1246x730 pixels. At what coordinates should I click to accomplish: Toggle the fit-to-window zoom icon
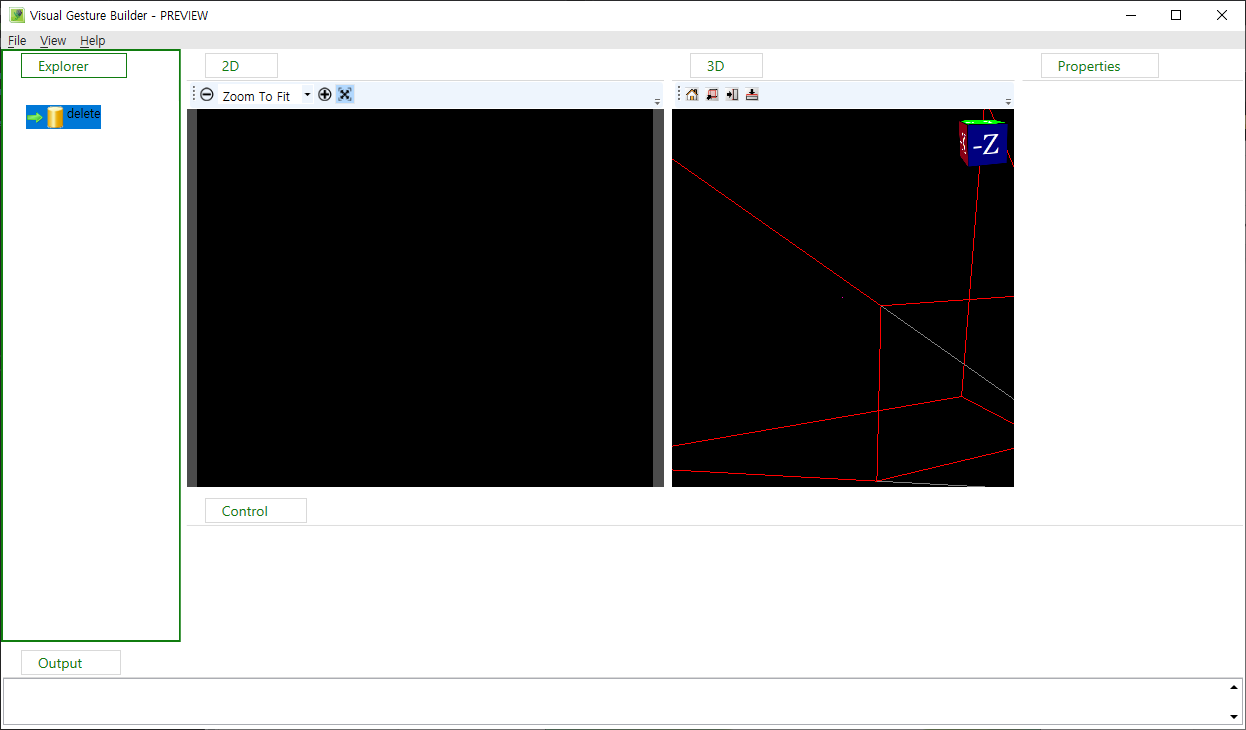coord(345,95)
